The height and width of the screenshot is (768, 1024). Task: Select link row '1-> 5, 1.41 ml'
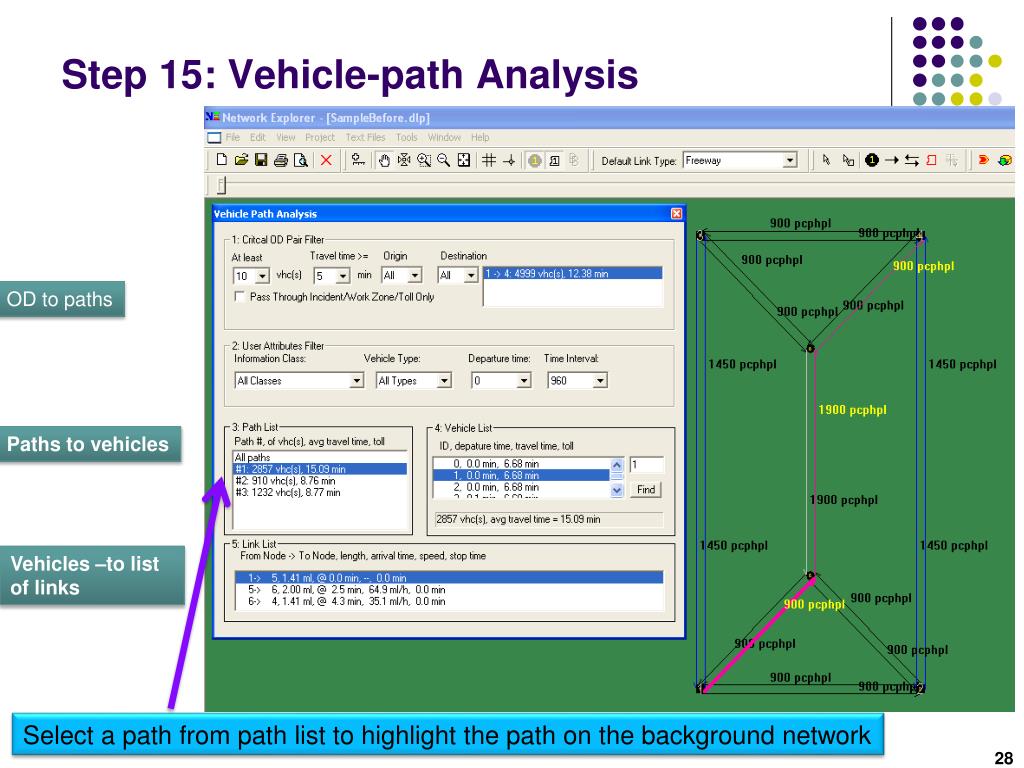click(x=449, y=578)
